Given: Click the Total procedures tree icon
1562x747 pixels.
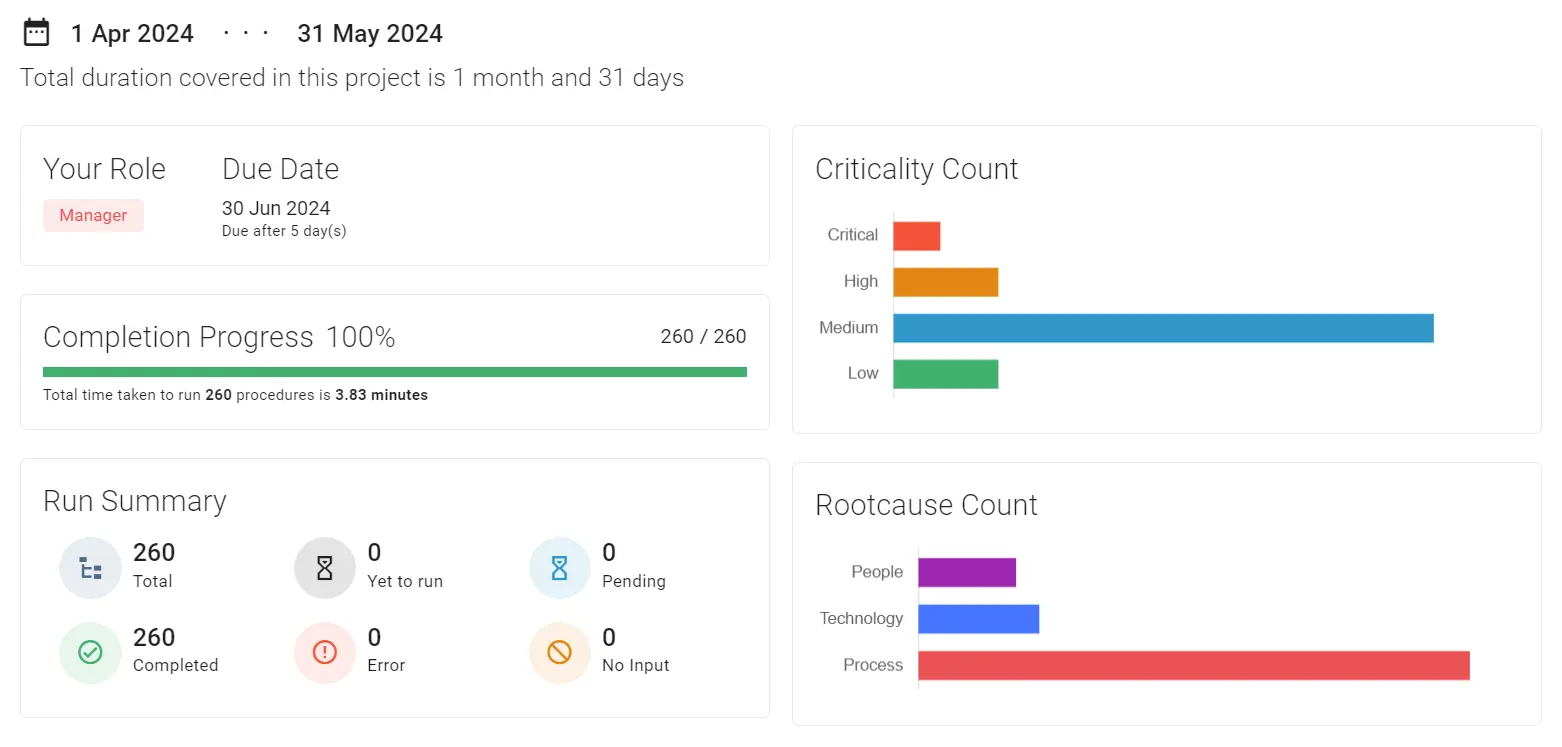Looking at the screenshot, I should coord(90,568).
